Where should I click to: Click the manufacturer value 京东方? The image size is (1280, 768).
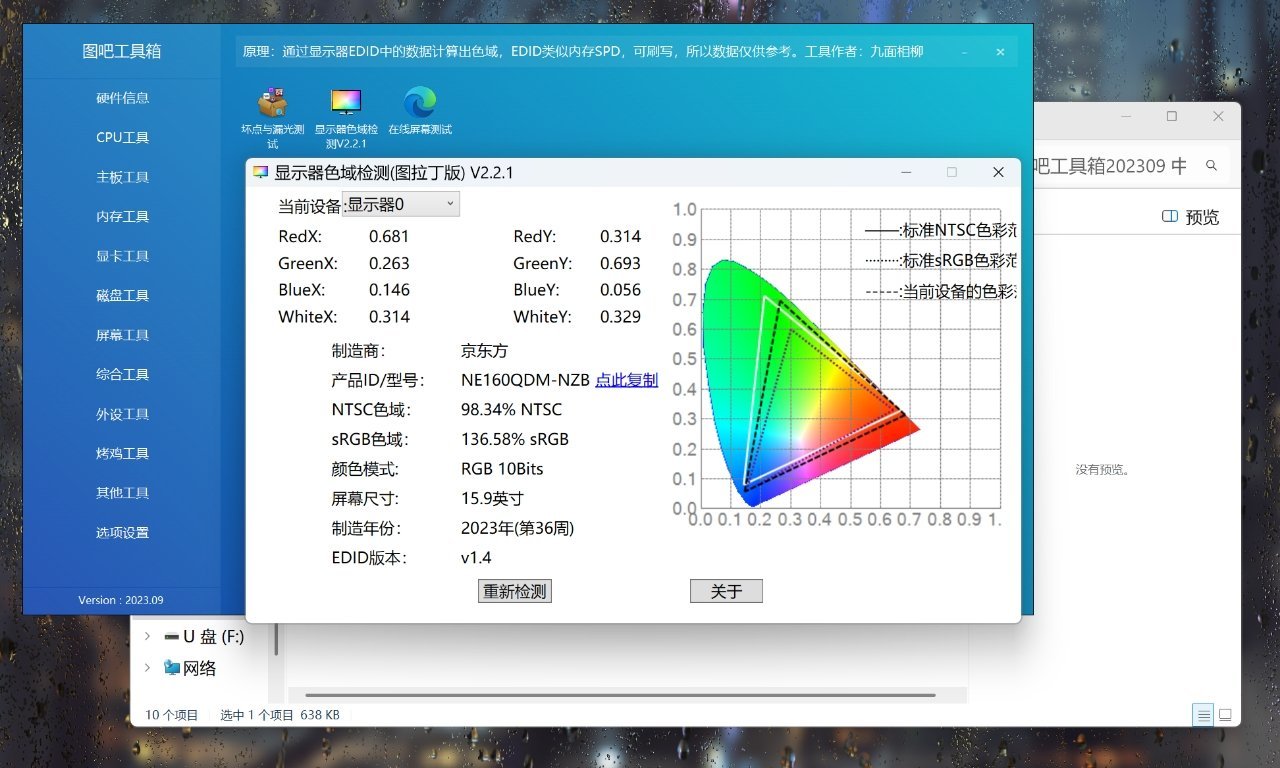[485, 351]
